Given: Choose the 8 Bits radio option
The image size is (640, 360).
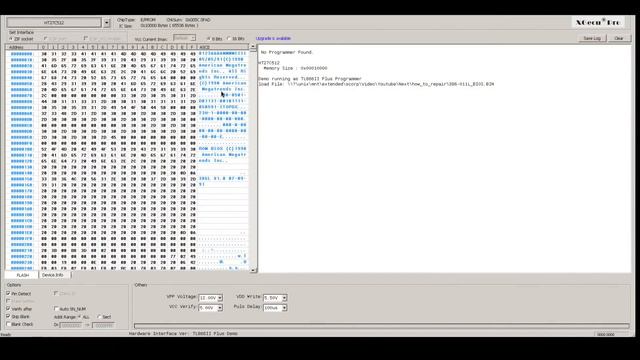Looking at the screenshot, I should [x=209, y=39].
